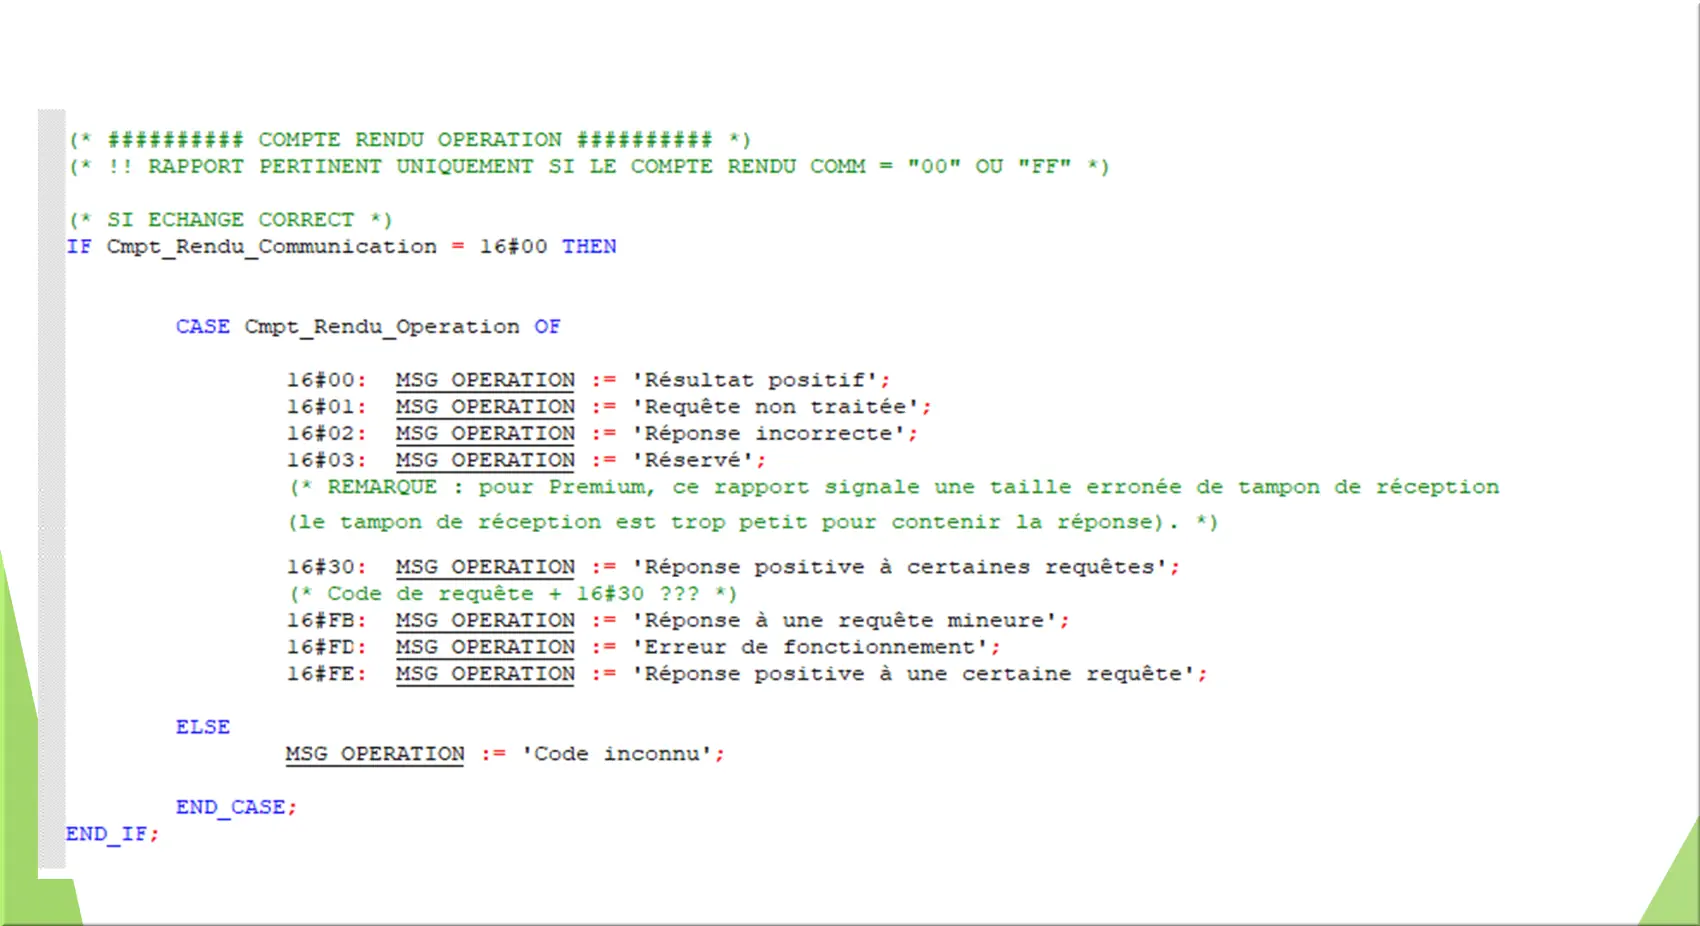1700x926 pixels.
Task: Click the IF keyword before Cmpt_Rendu_Communication
Action: tap(78, 247)
